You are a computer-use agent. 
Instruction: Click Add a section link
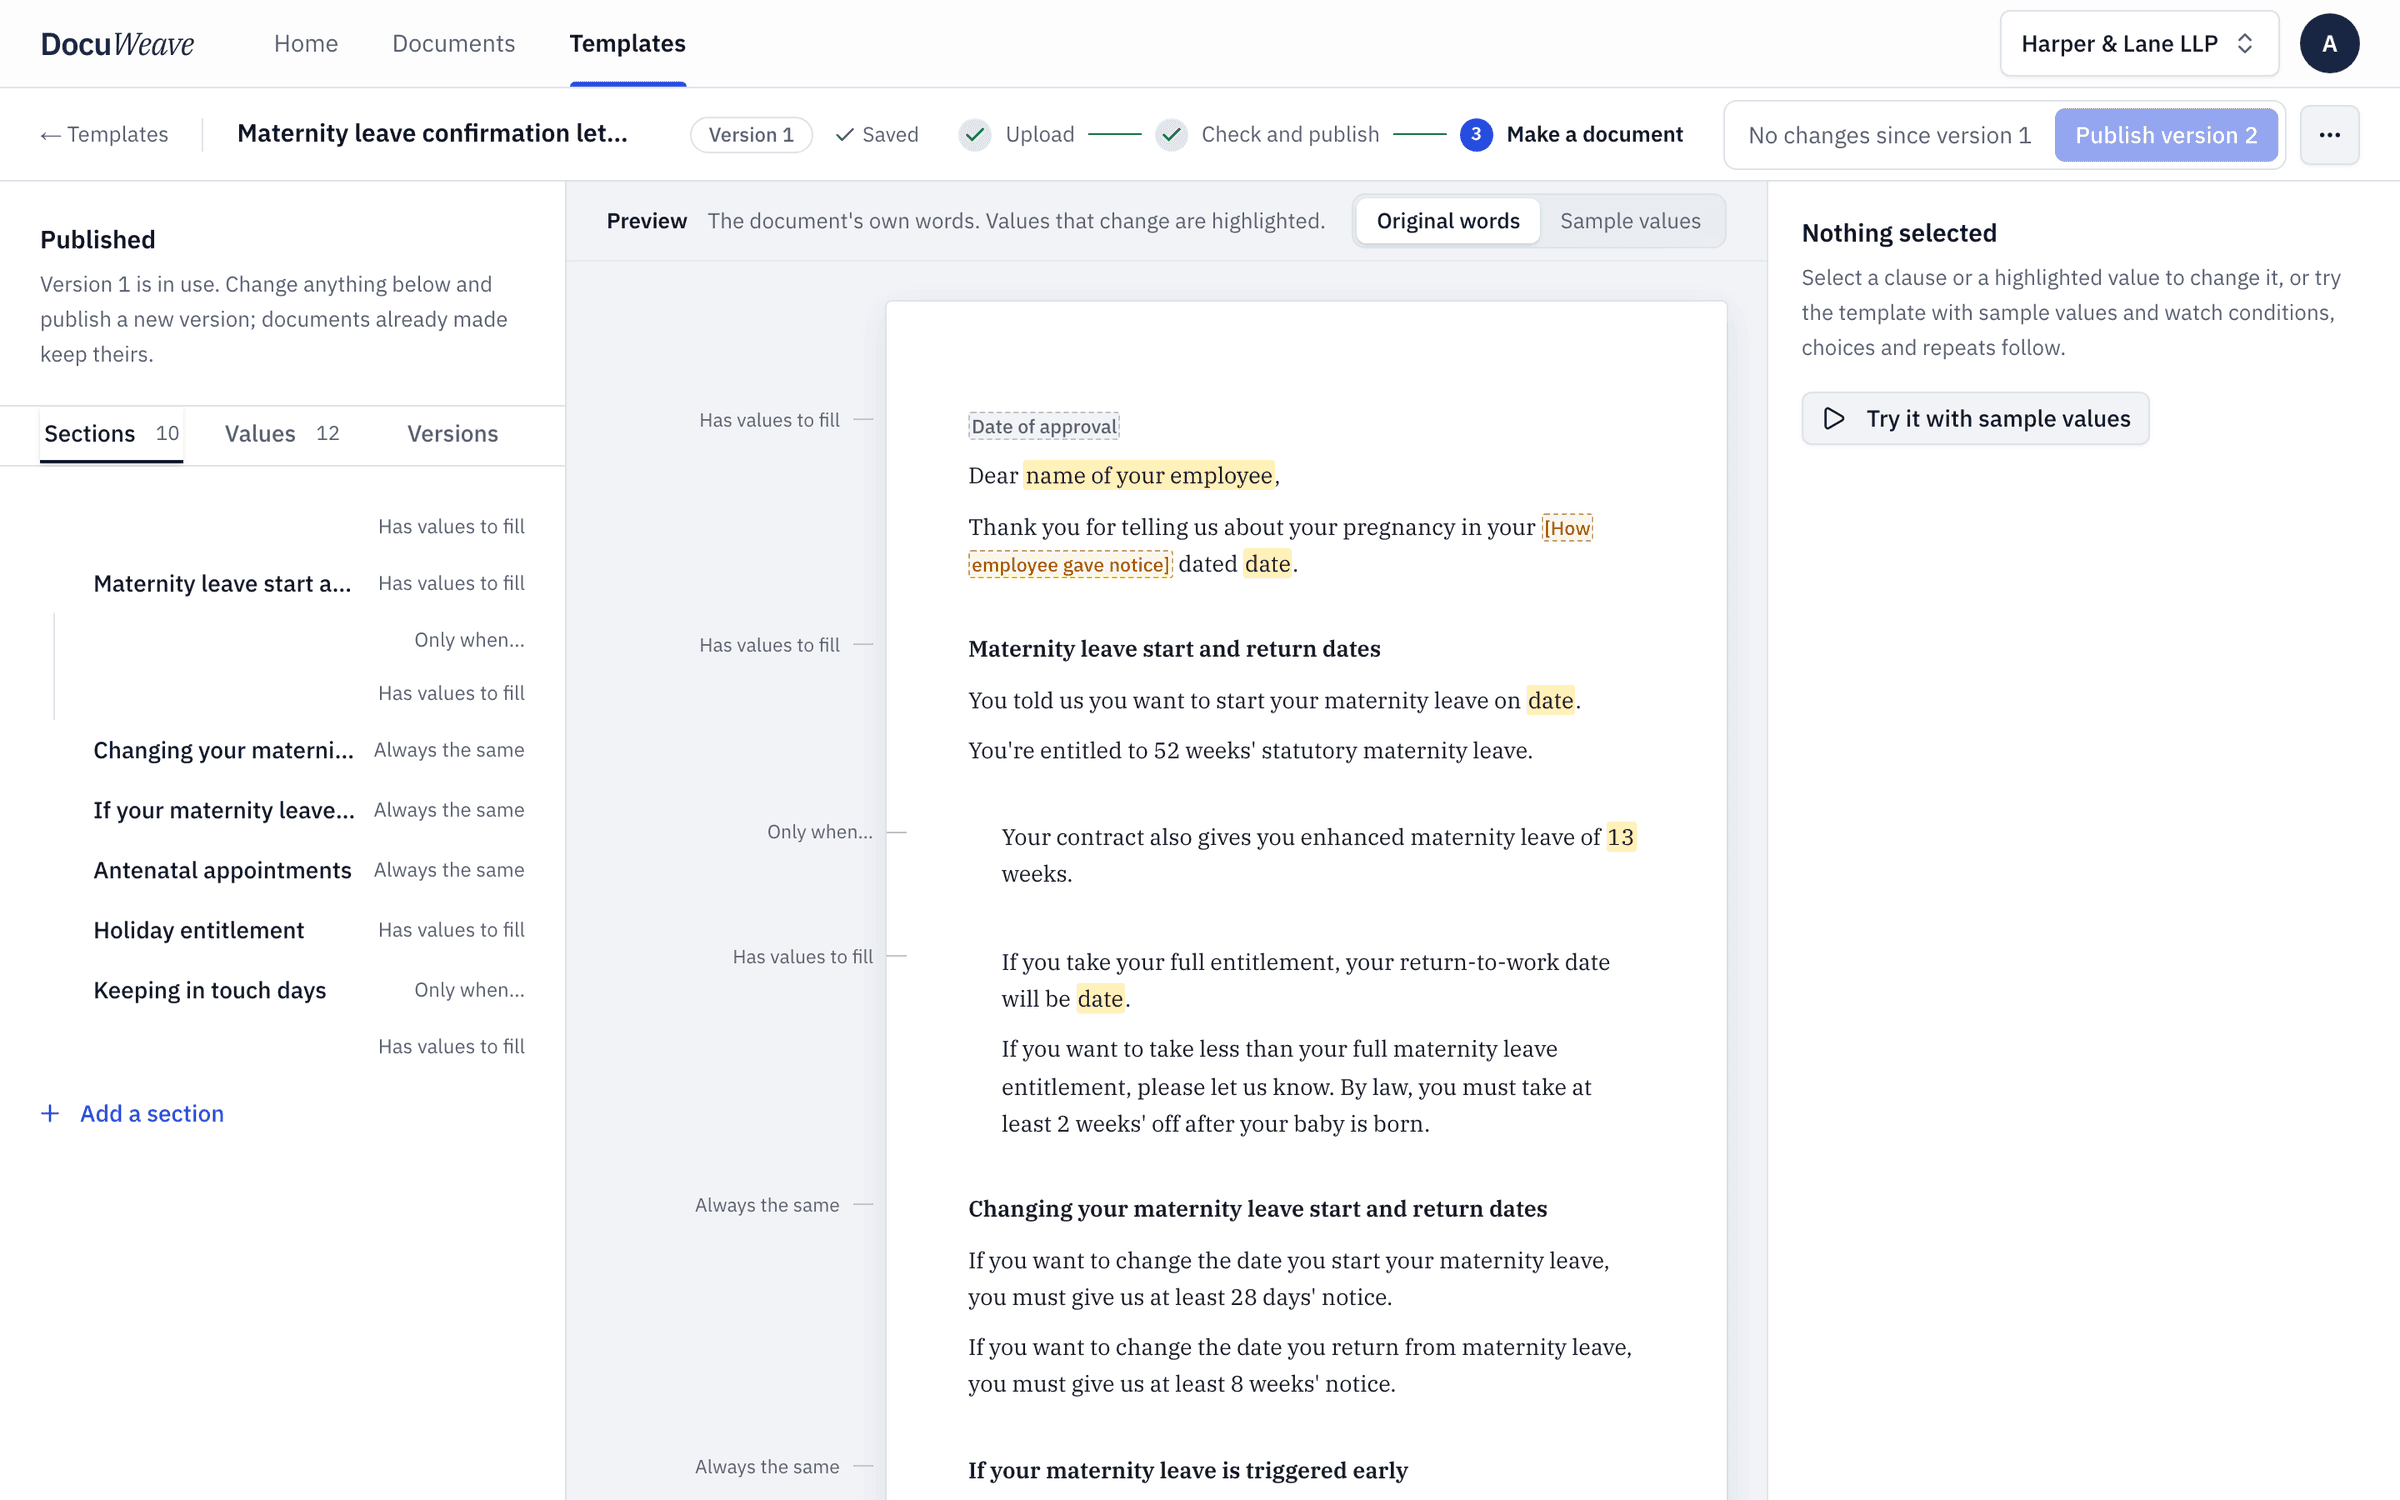click(x=152, y=1113)
